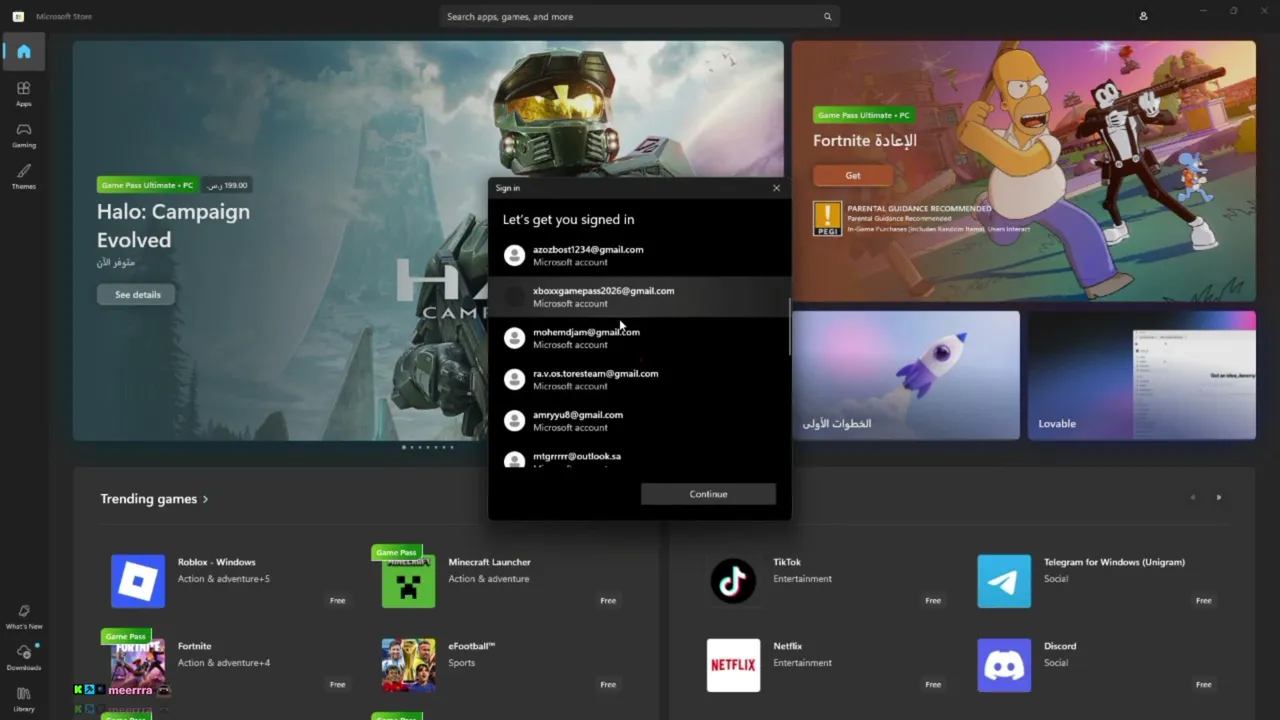Select the mtgrrrrr@outlook.sa account
The image size is (1280, 720).
coord(639,458)
